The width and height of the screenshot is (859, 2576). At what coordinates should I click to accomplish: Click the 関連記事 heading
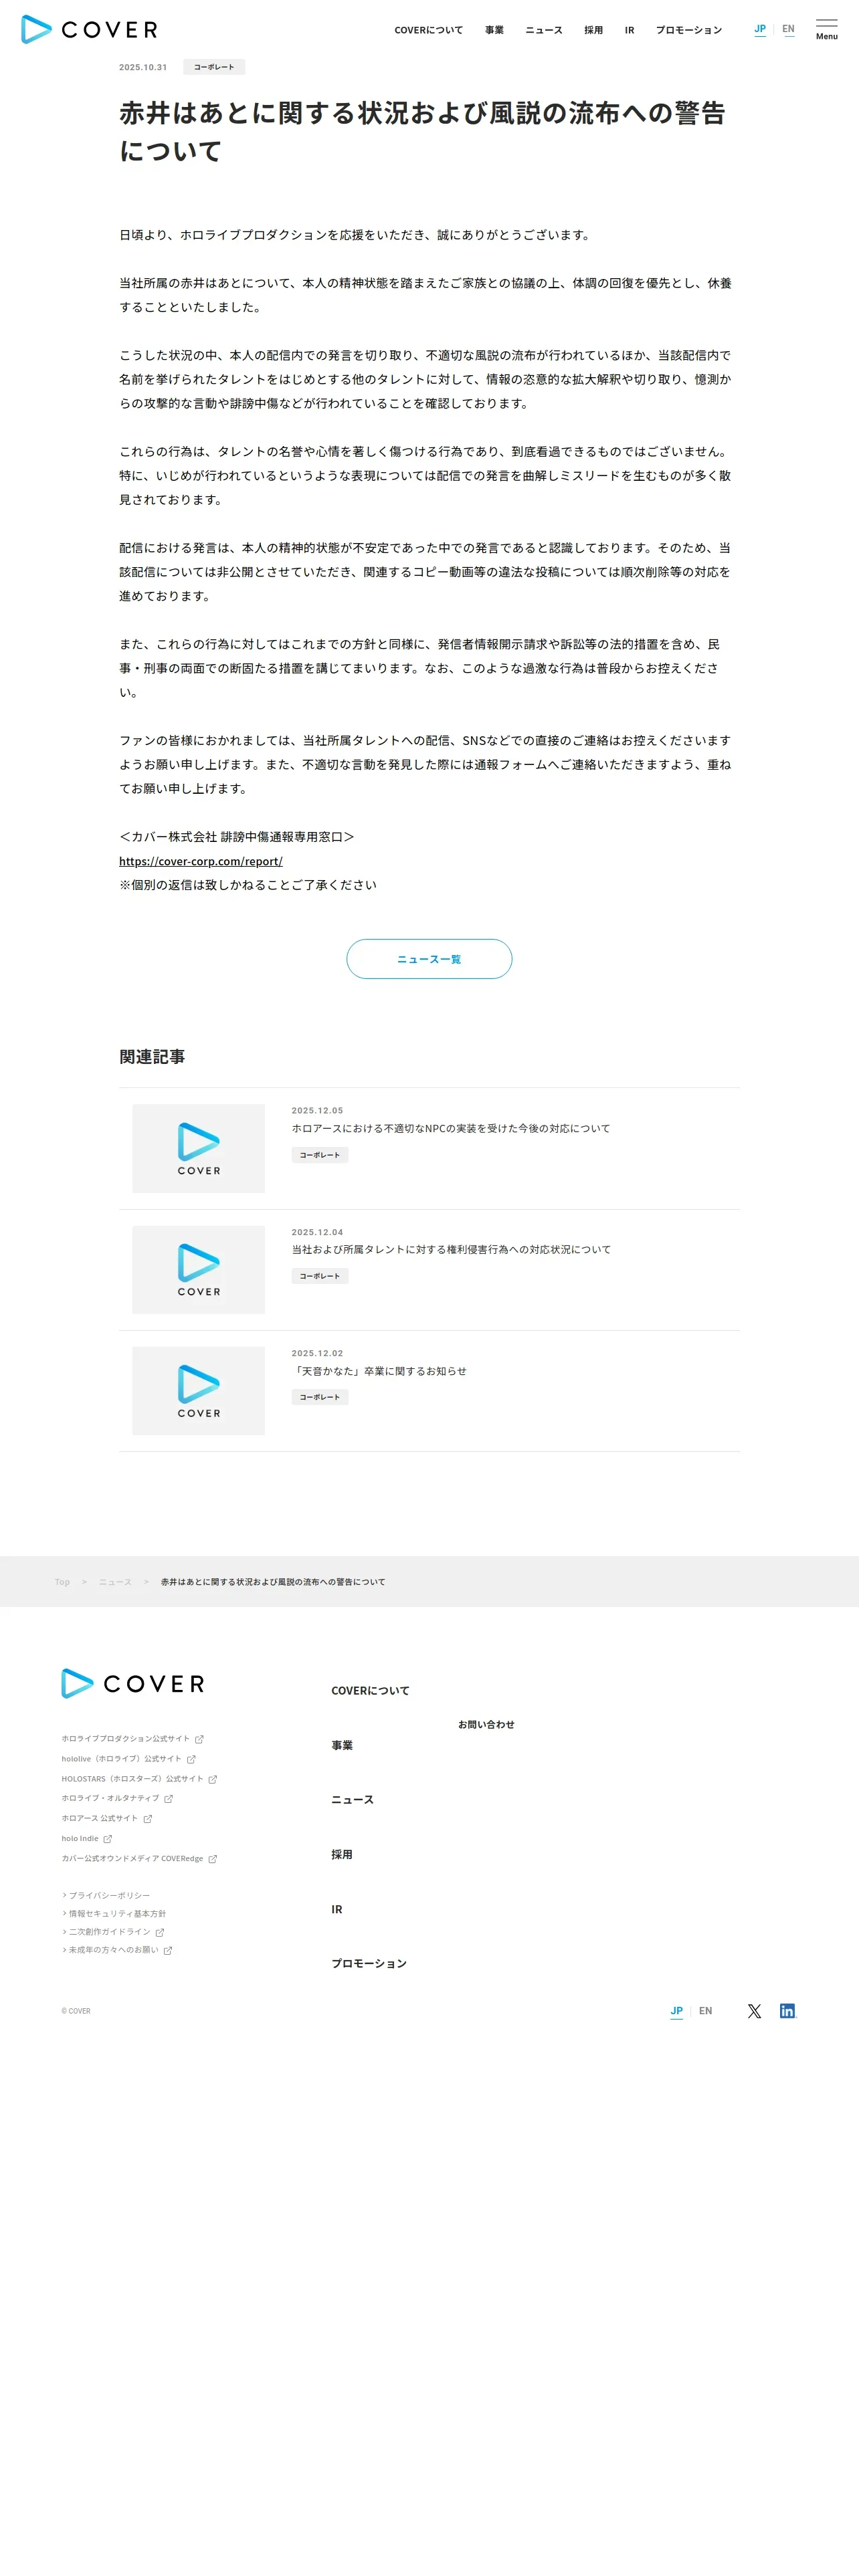point(152,1057)
